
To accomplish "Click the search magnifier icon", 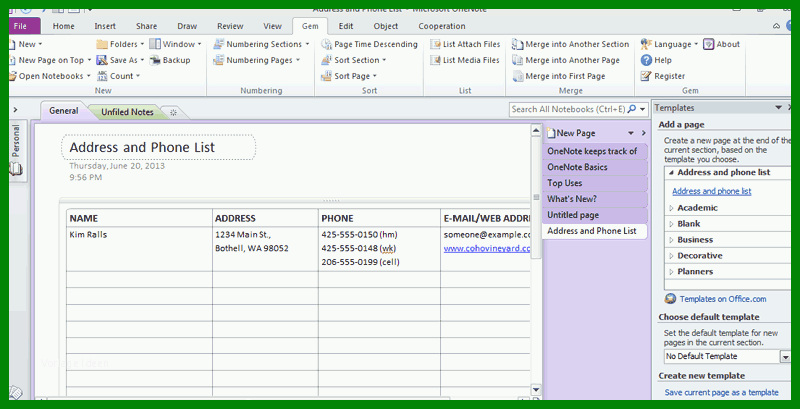I will [x=632, y=109].
